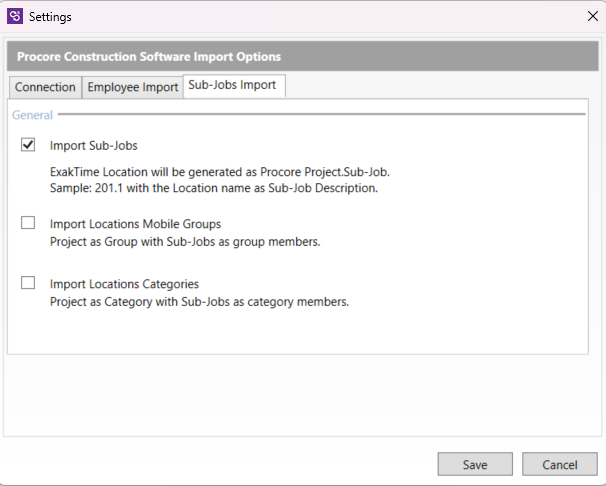Screen dimensions: 606x486
Task: Switch to the Connection tab
Action: pos(45,87)
